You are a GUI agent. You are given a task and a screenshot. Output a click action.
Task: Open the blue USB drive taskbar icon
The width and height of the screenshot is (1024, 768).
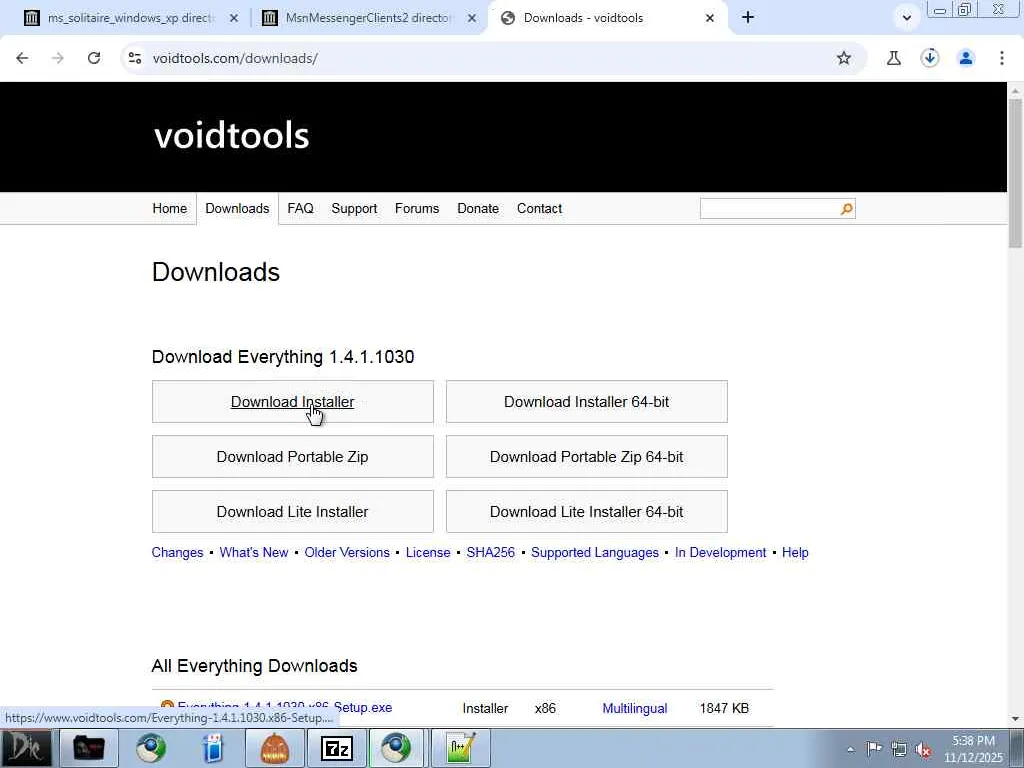pos(213,748)
